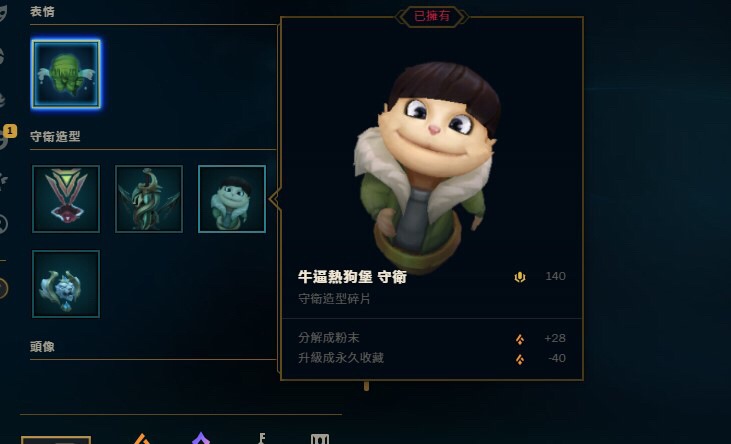The width and height of the screenshot is (731, 444).
Task: Click the 守衛造型 section header
Action: pyautogui.click(x=55, y=137)
